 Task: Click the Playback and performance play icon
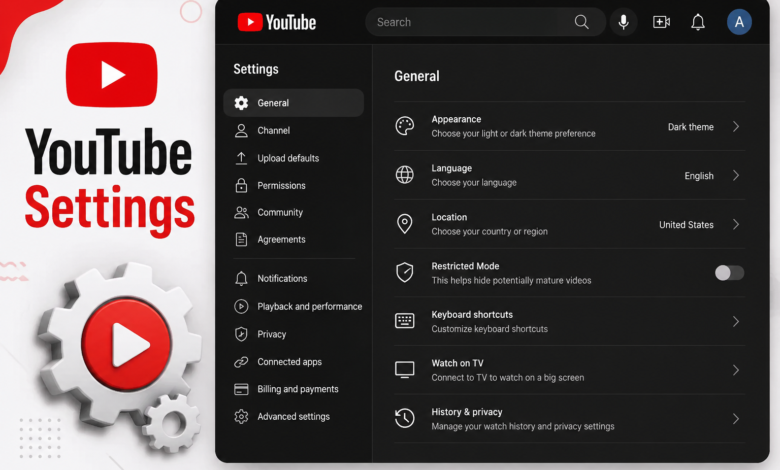241,306
